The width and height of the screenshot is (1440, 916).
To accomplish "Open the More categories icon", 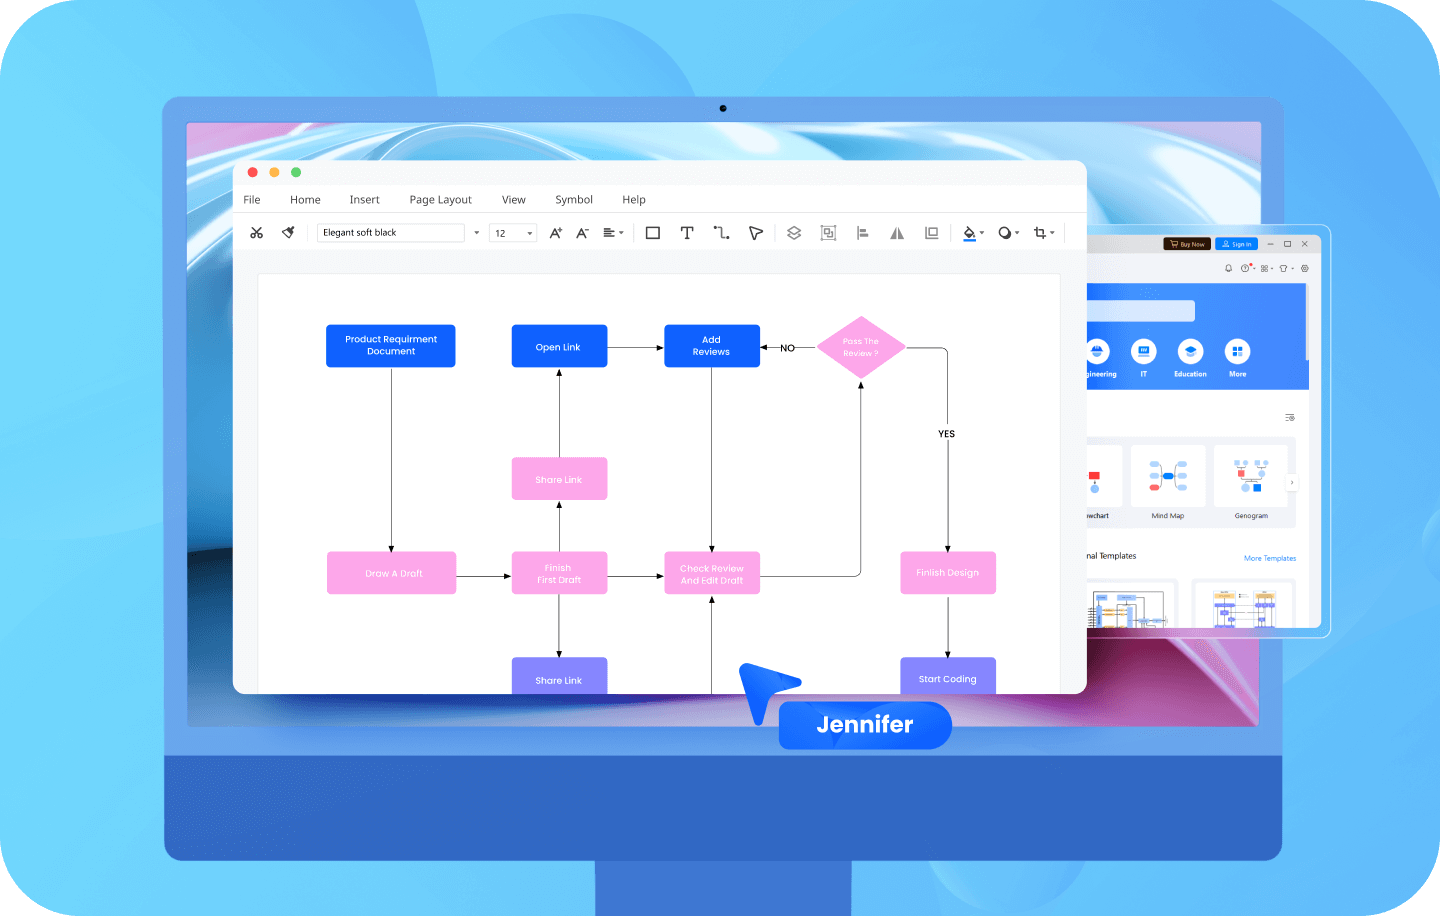I will click(1237, 352).
